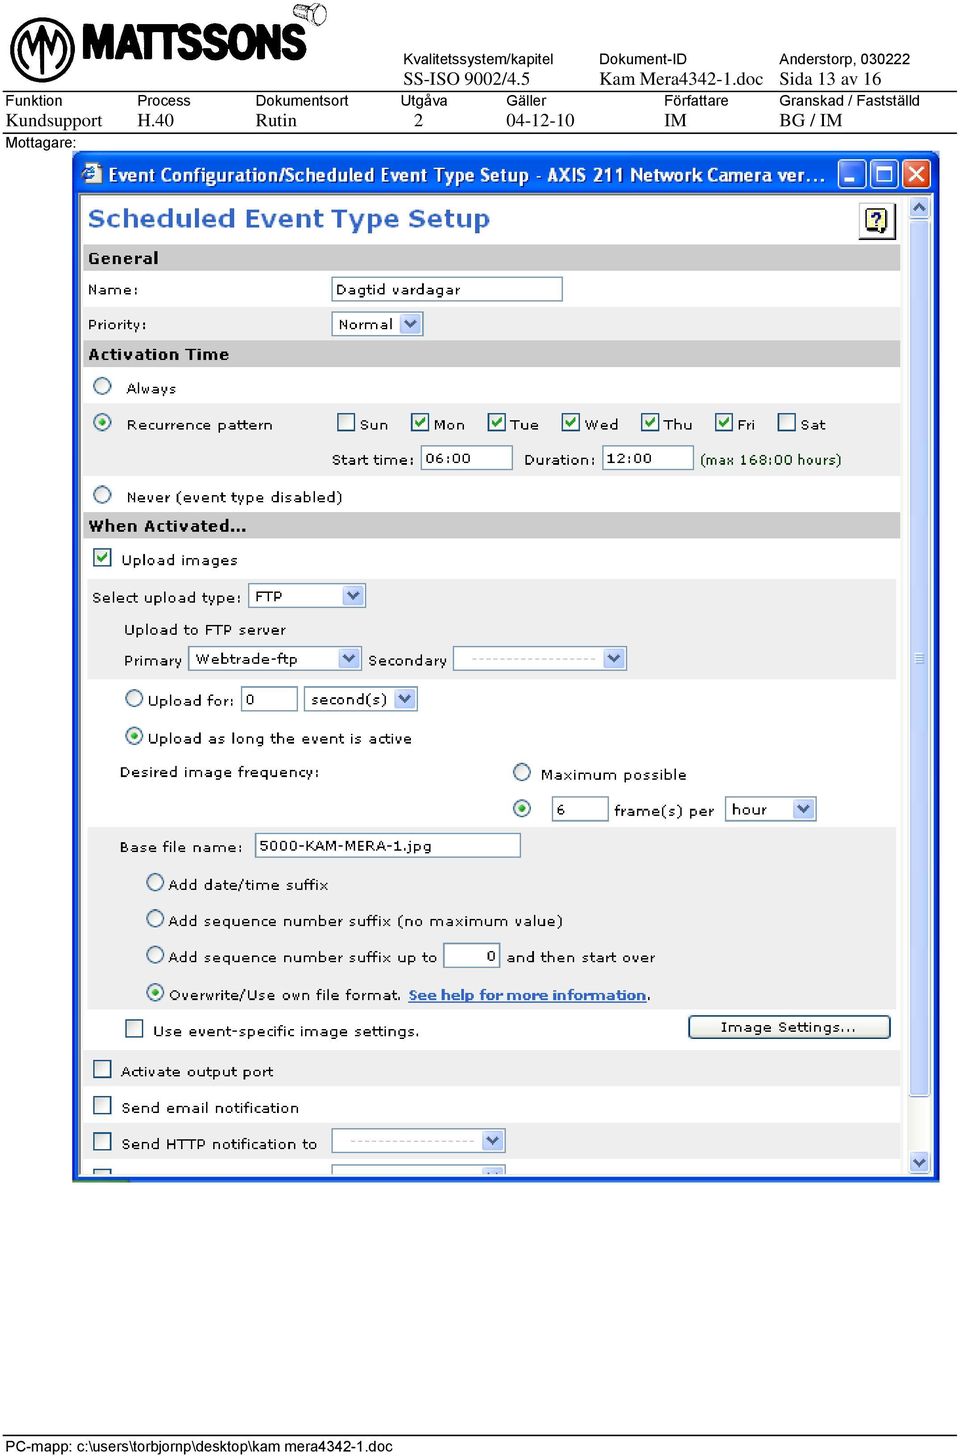Select the Always activation option
This screenshot has width=960, height=1456.
[x=102, y=386]
